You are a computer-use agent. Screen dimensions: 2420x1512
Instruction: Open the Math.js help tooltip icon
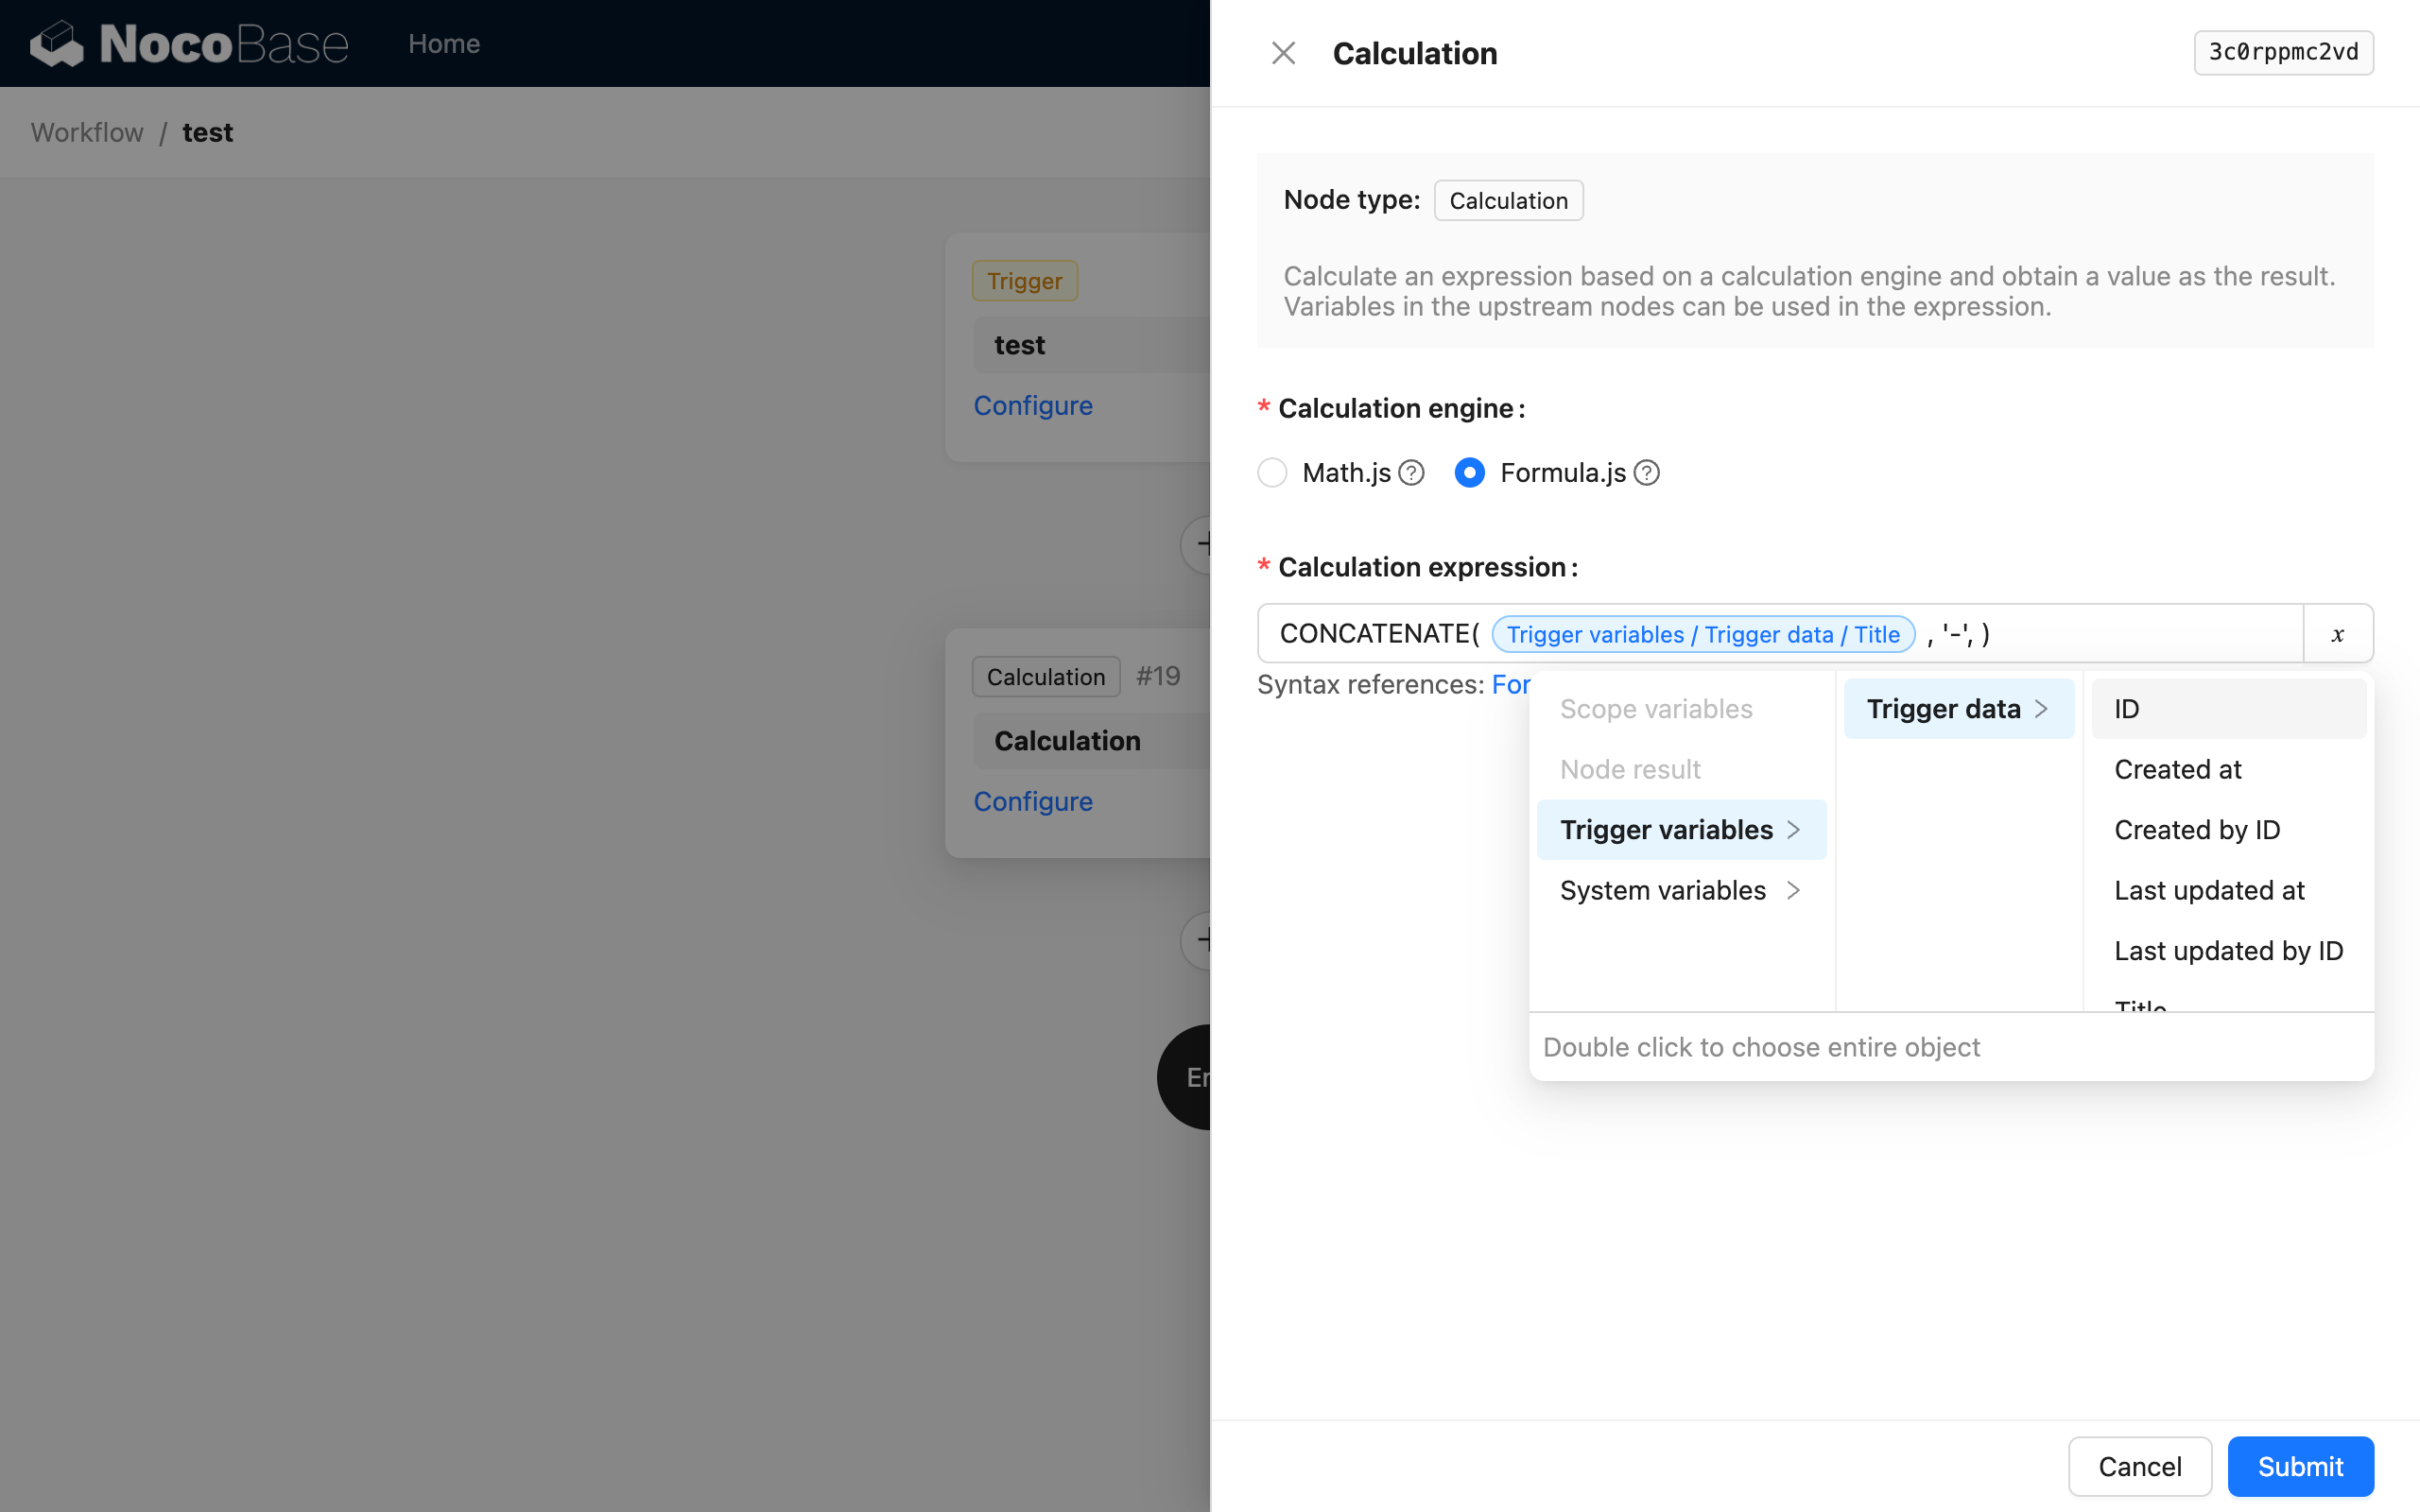[x=1411, y=472]
